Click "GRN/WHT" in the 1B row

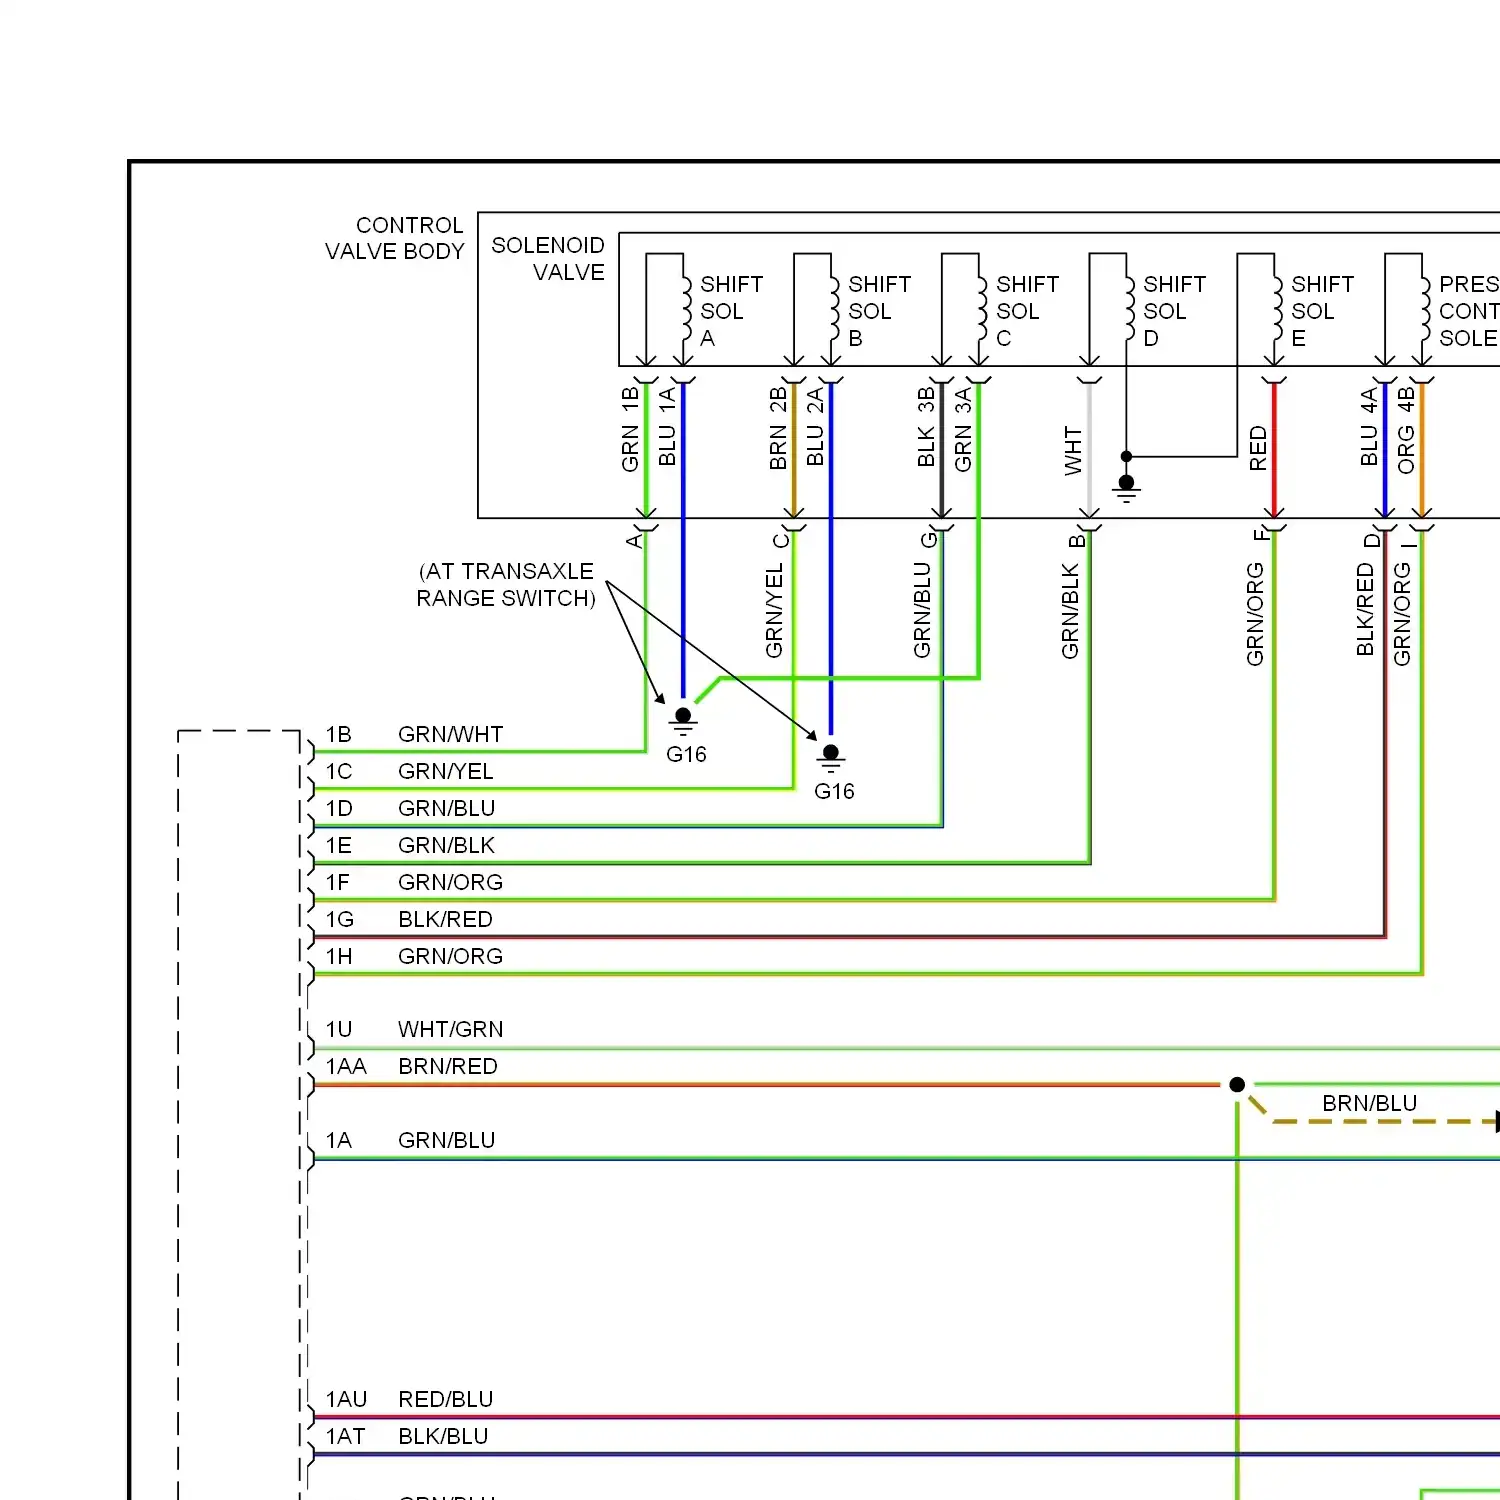tap(450, 735)
